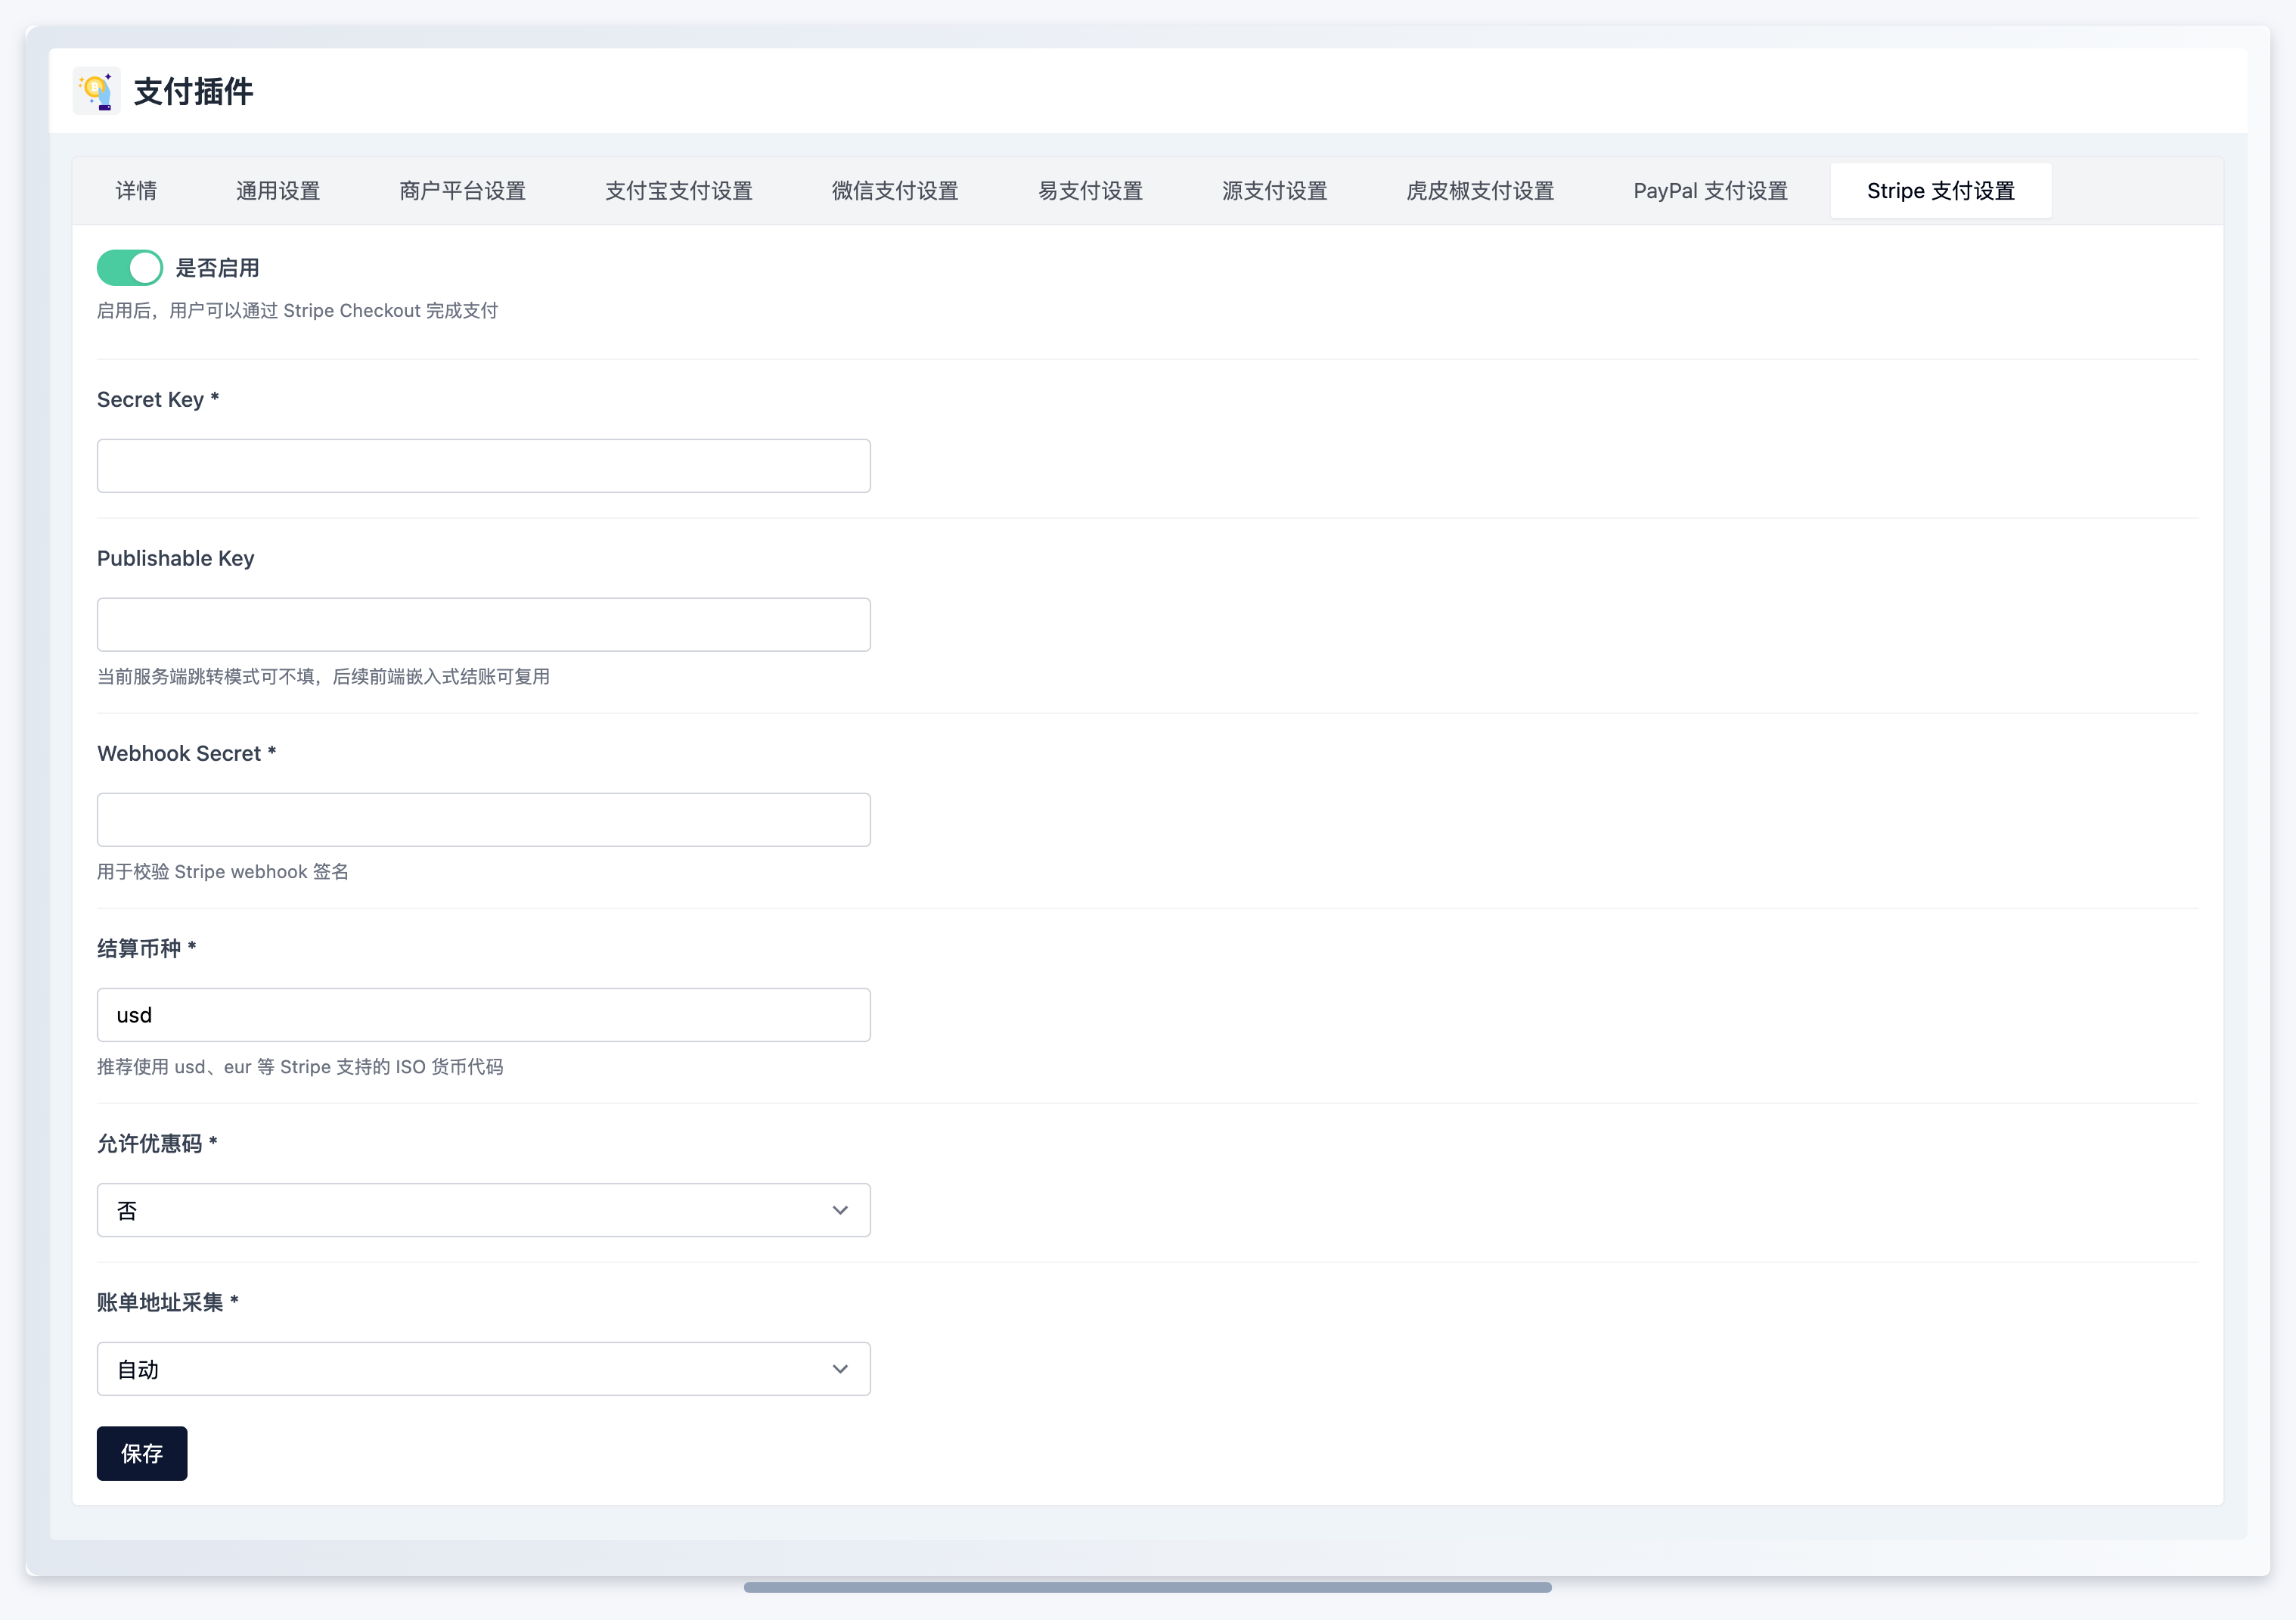Click the 结算币种 field containing usd
Image resolution: width=2296 pixels, height=1620 pixels.
(x=484, y=1015)
